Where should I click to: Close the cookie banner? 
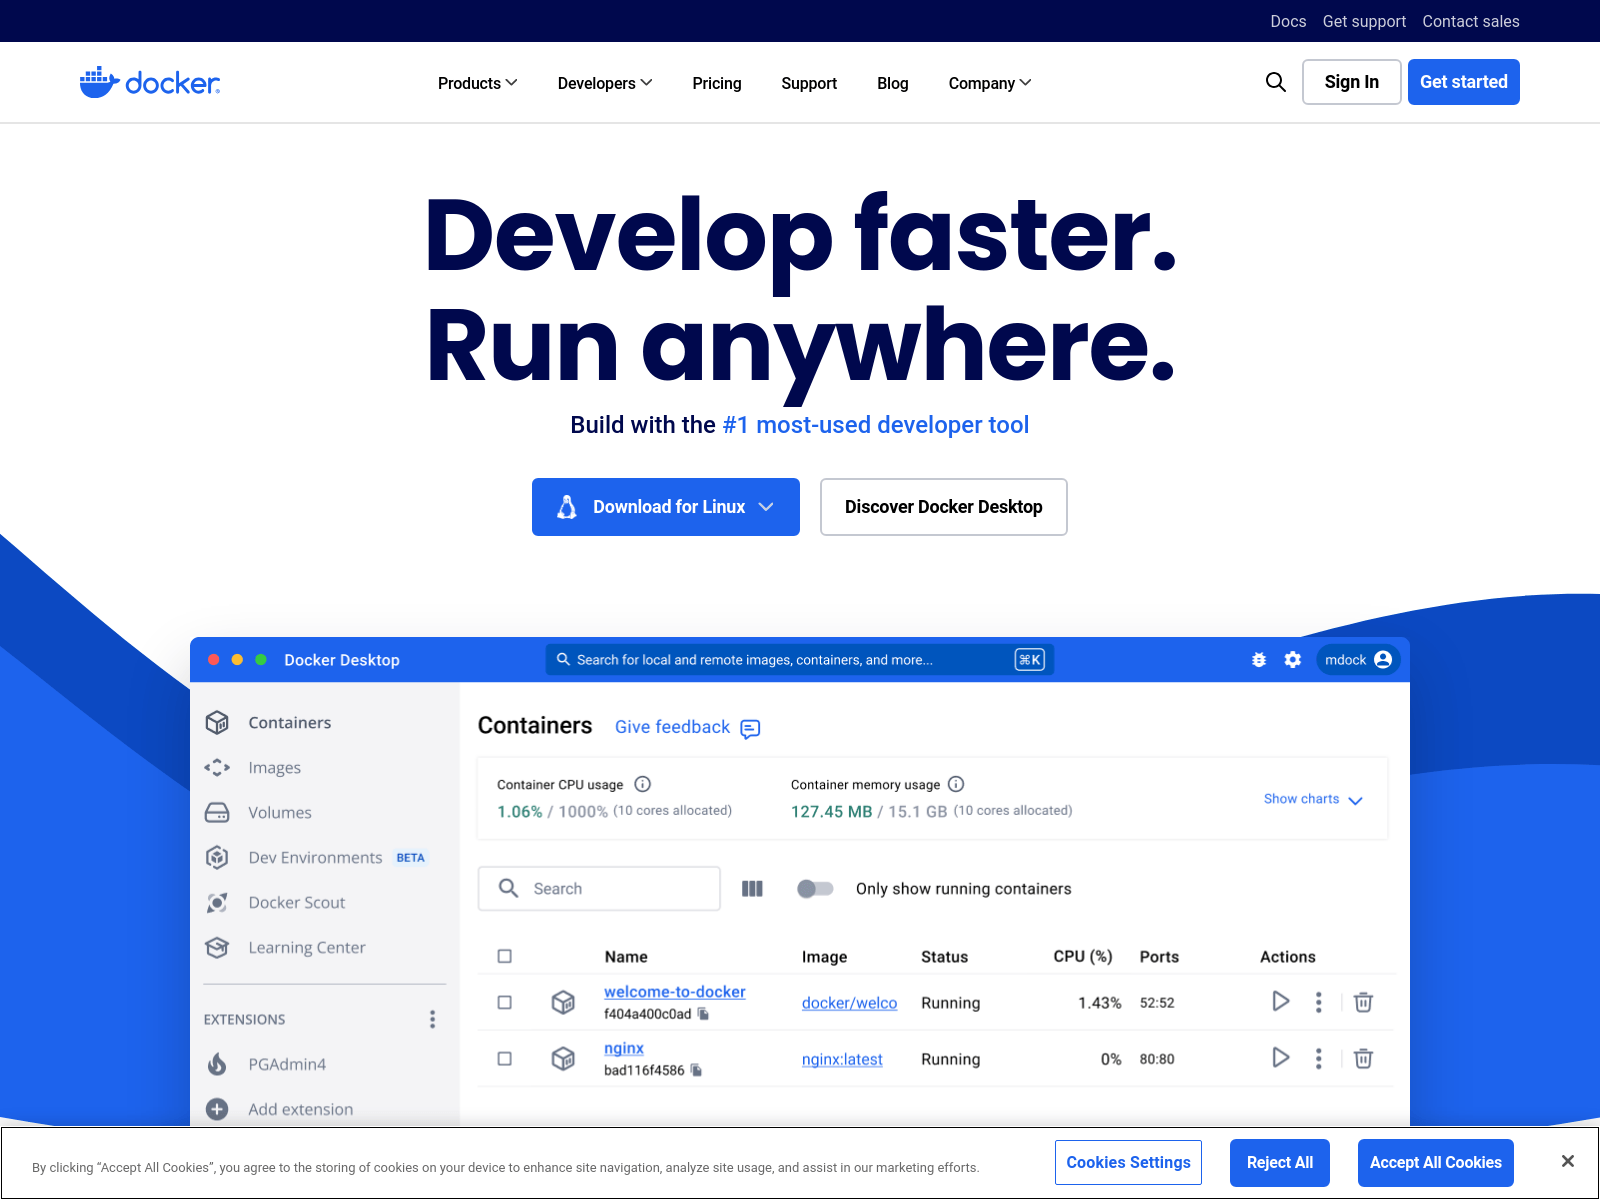[x=1568, y=1161]
